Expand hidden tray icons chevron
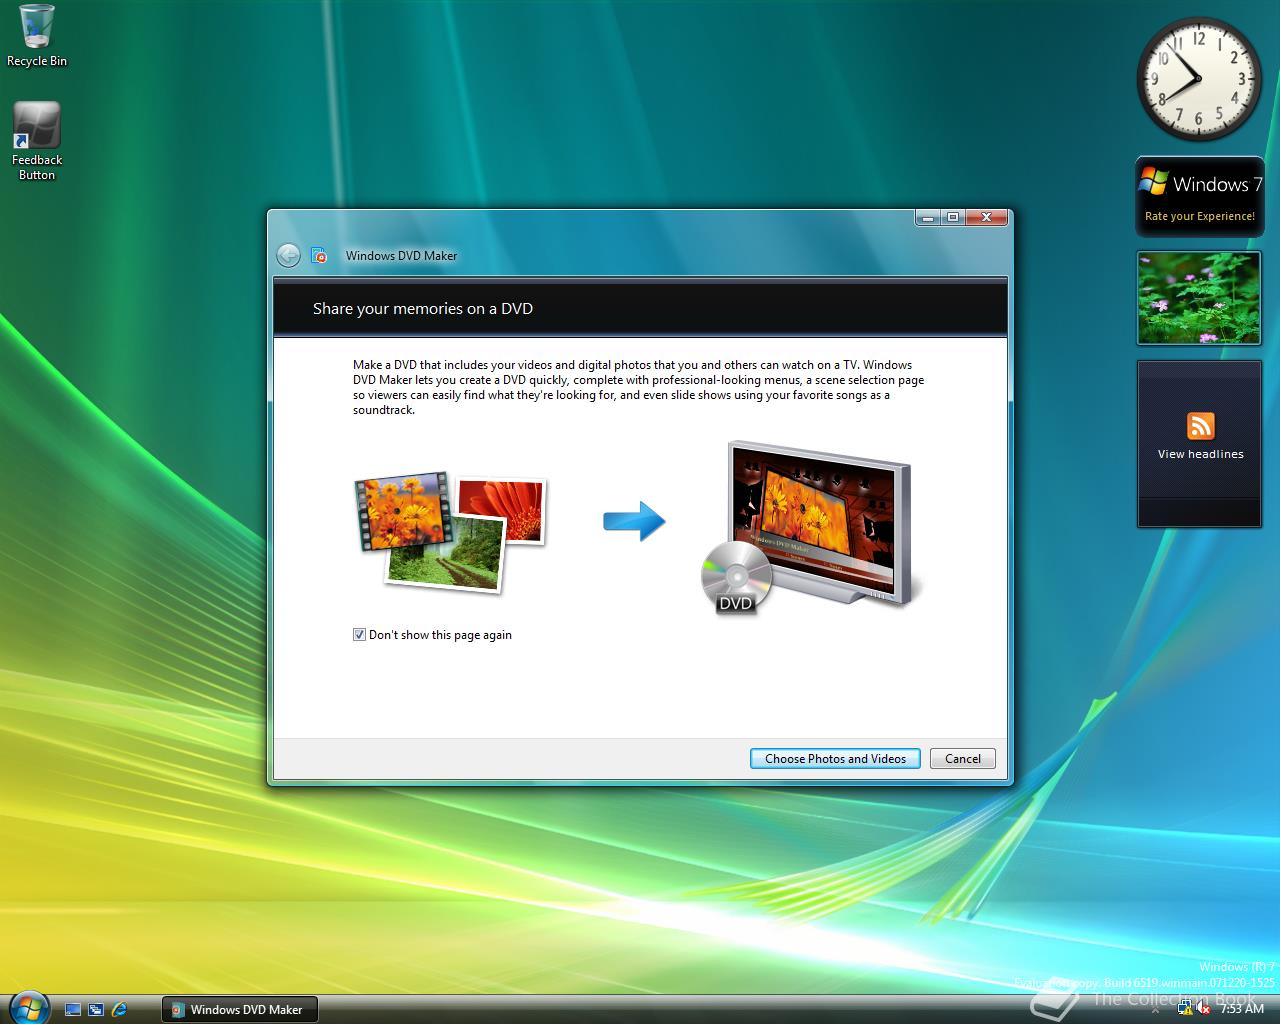The width and height of the screenshot is (1280, 1024). (1155, 1010)
